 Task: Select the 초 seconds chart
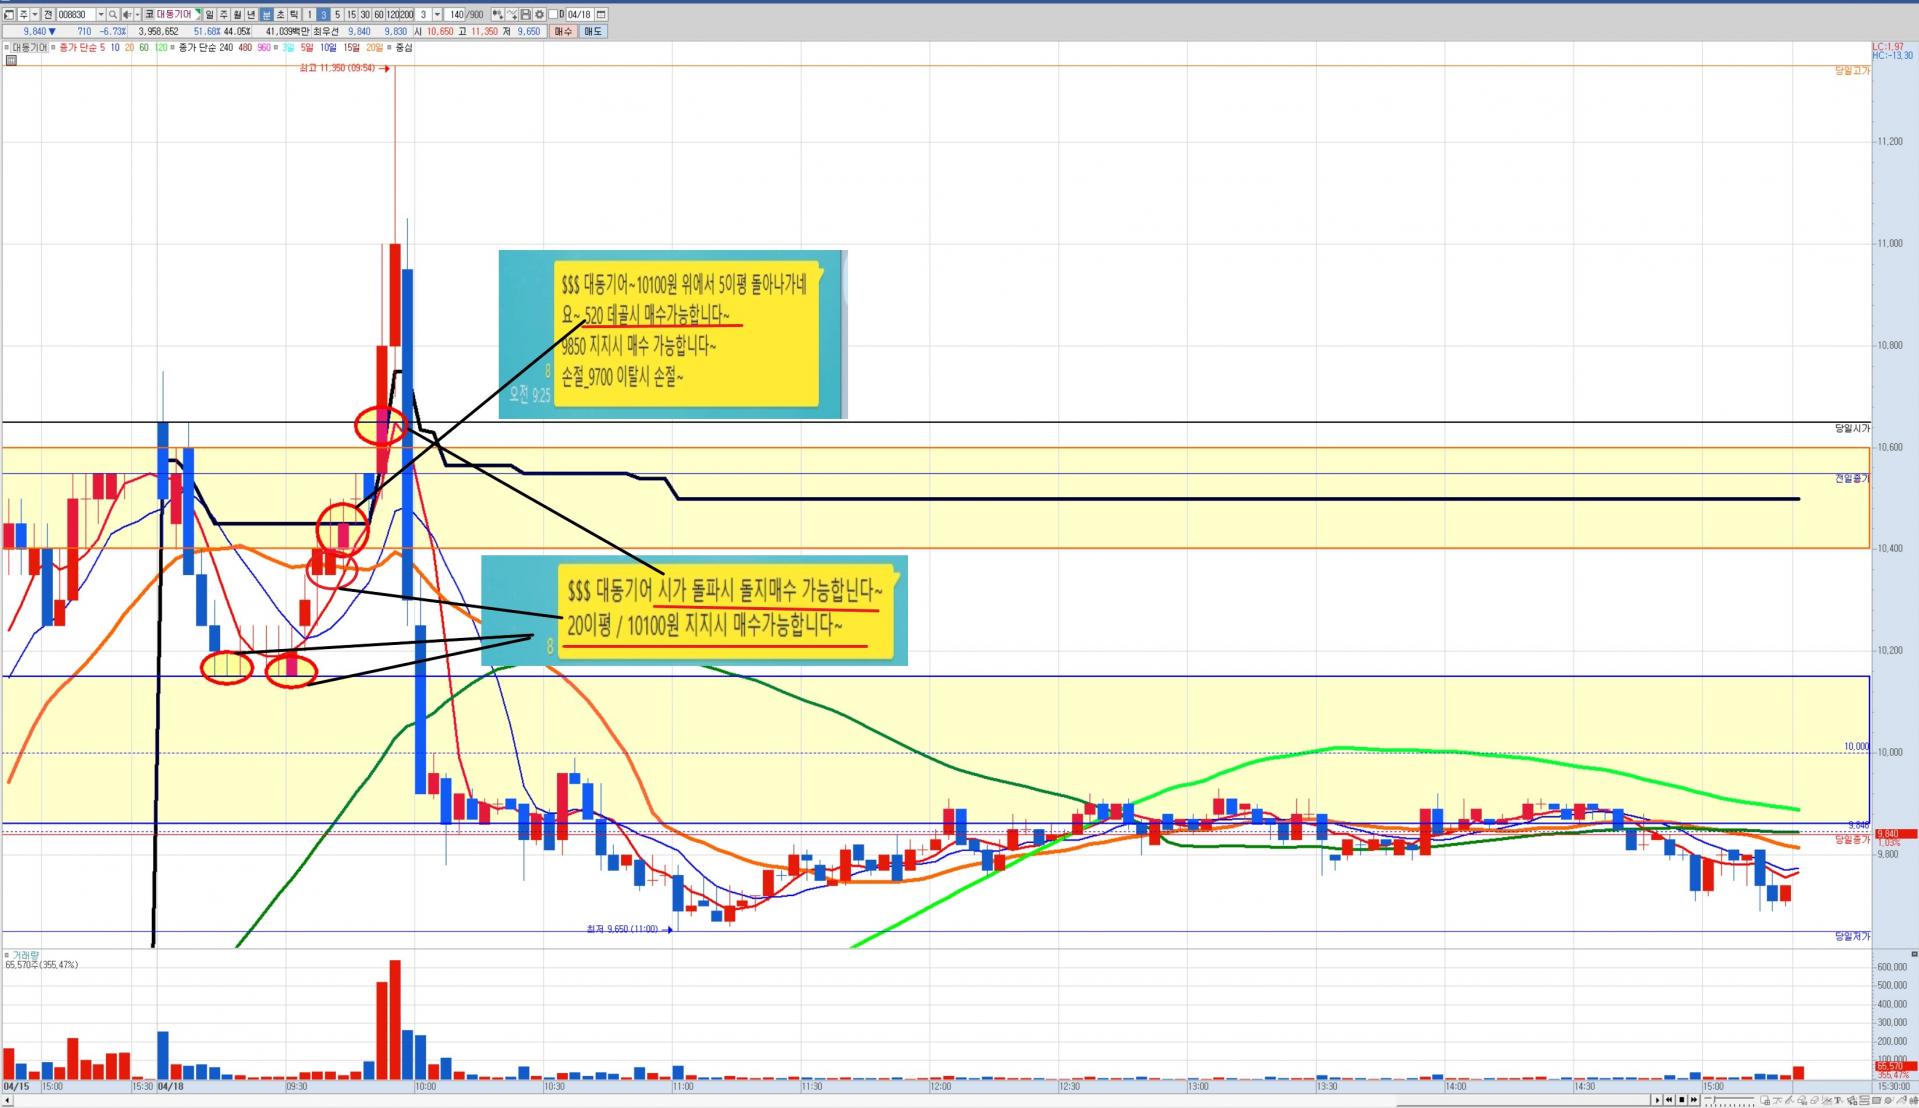coord(280,15)
